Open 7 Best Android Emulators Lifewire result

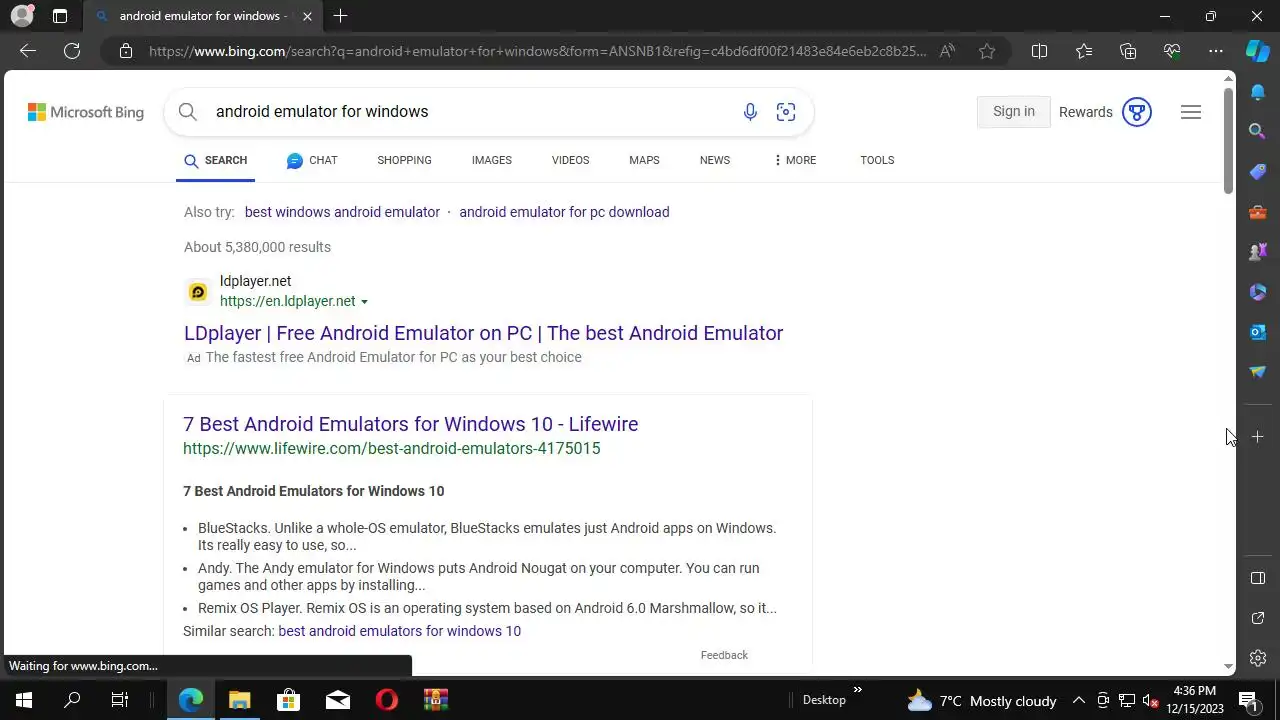point(410,424)
